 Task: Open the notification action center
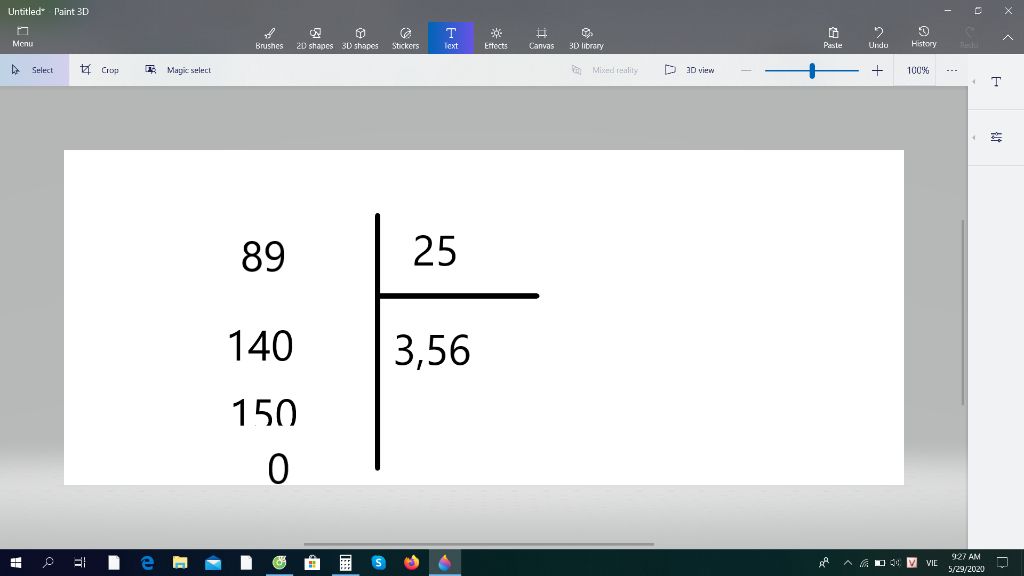[x=1002, y=563]
